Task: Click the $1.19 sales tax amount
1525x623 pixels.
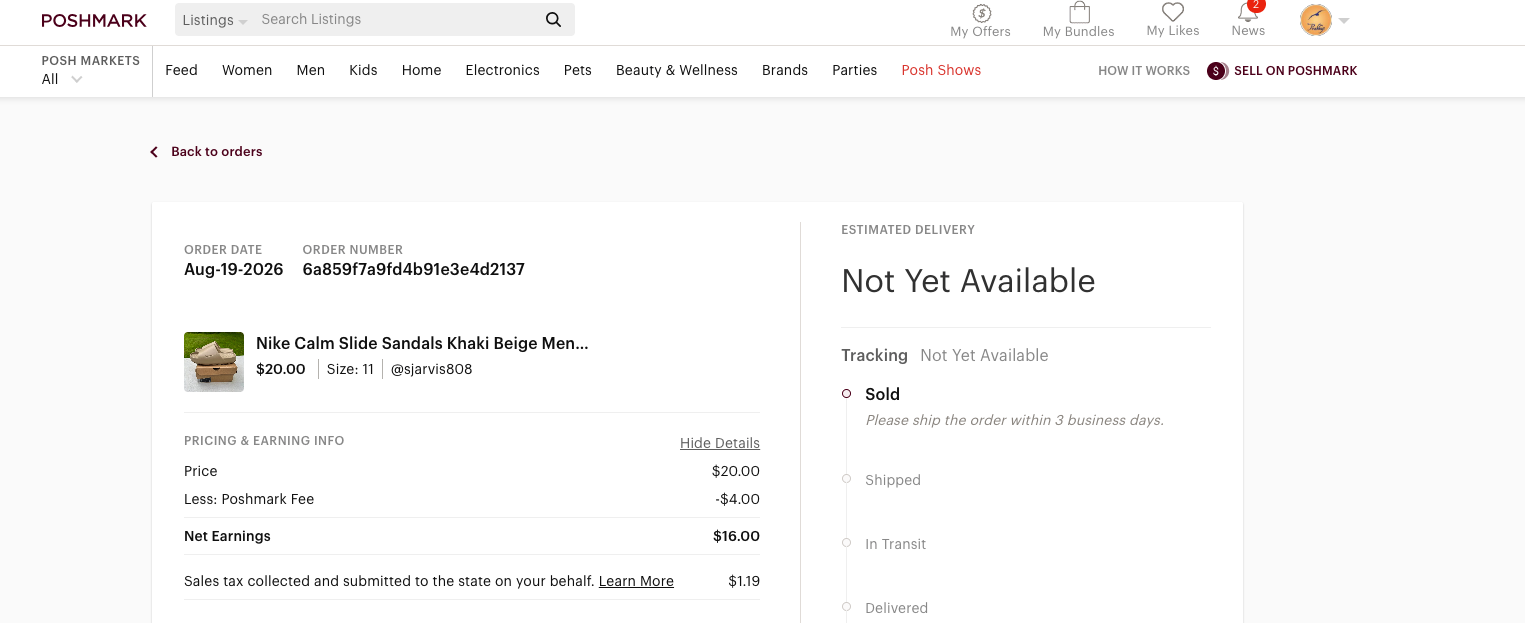Action: pyautogui.click(x=744, y=581)
